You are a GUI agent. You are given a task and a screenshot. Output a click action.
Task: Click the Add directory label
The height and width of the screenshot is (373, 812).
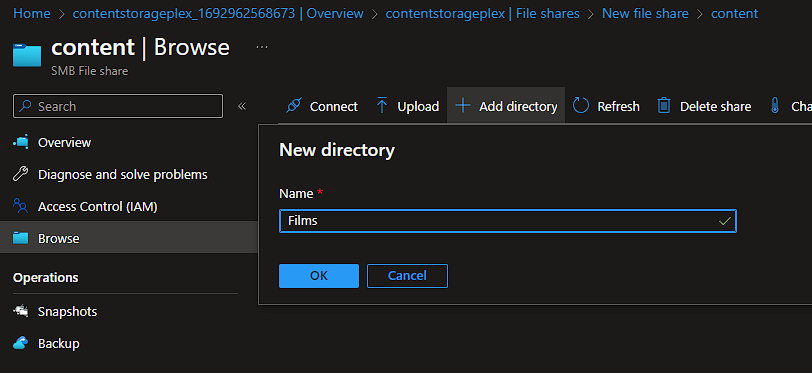tap(518, 106)
